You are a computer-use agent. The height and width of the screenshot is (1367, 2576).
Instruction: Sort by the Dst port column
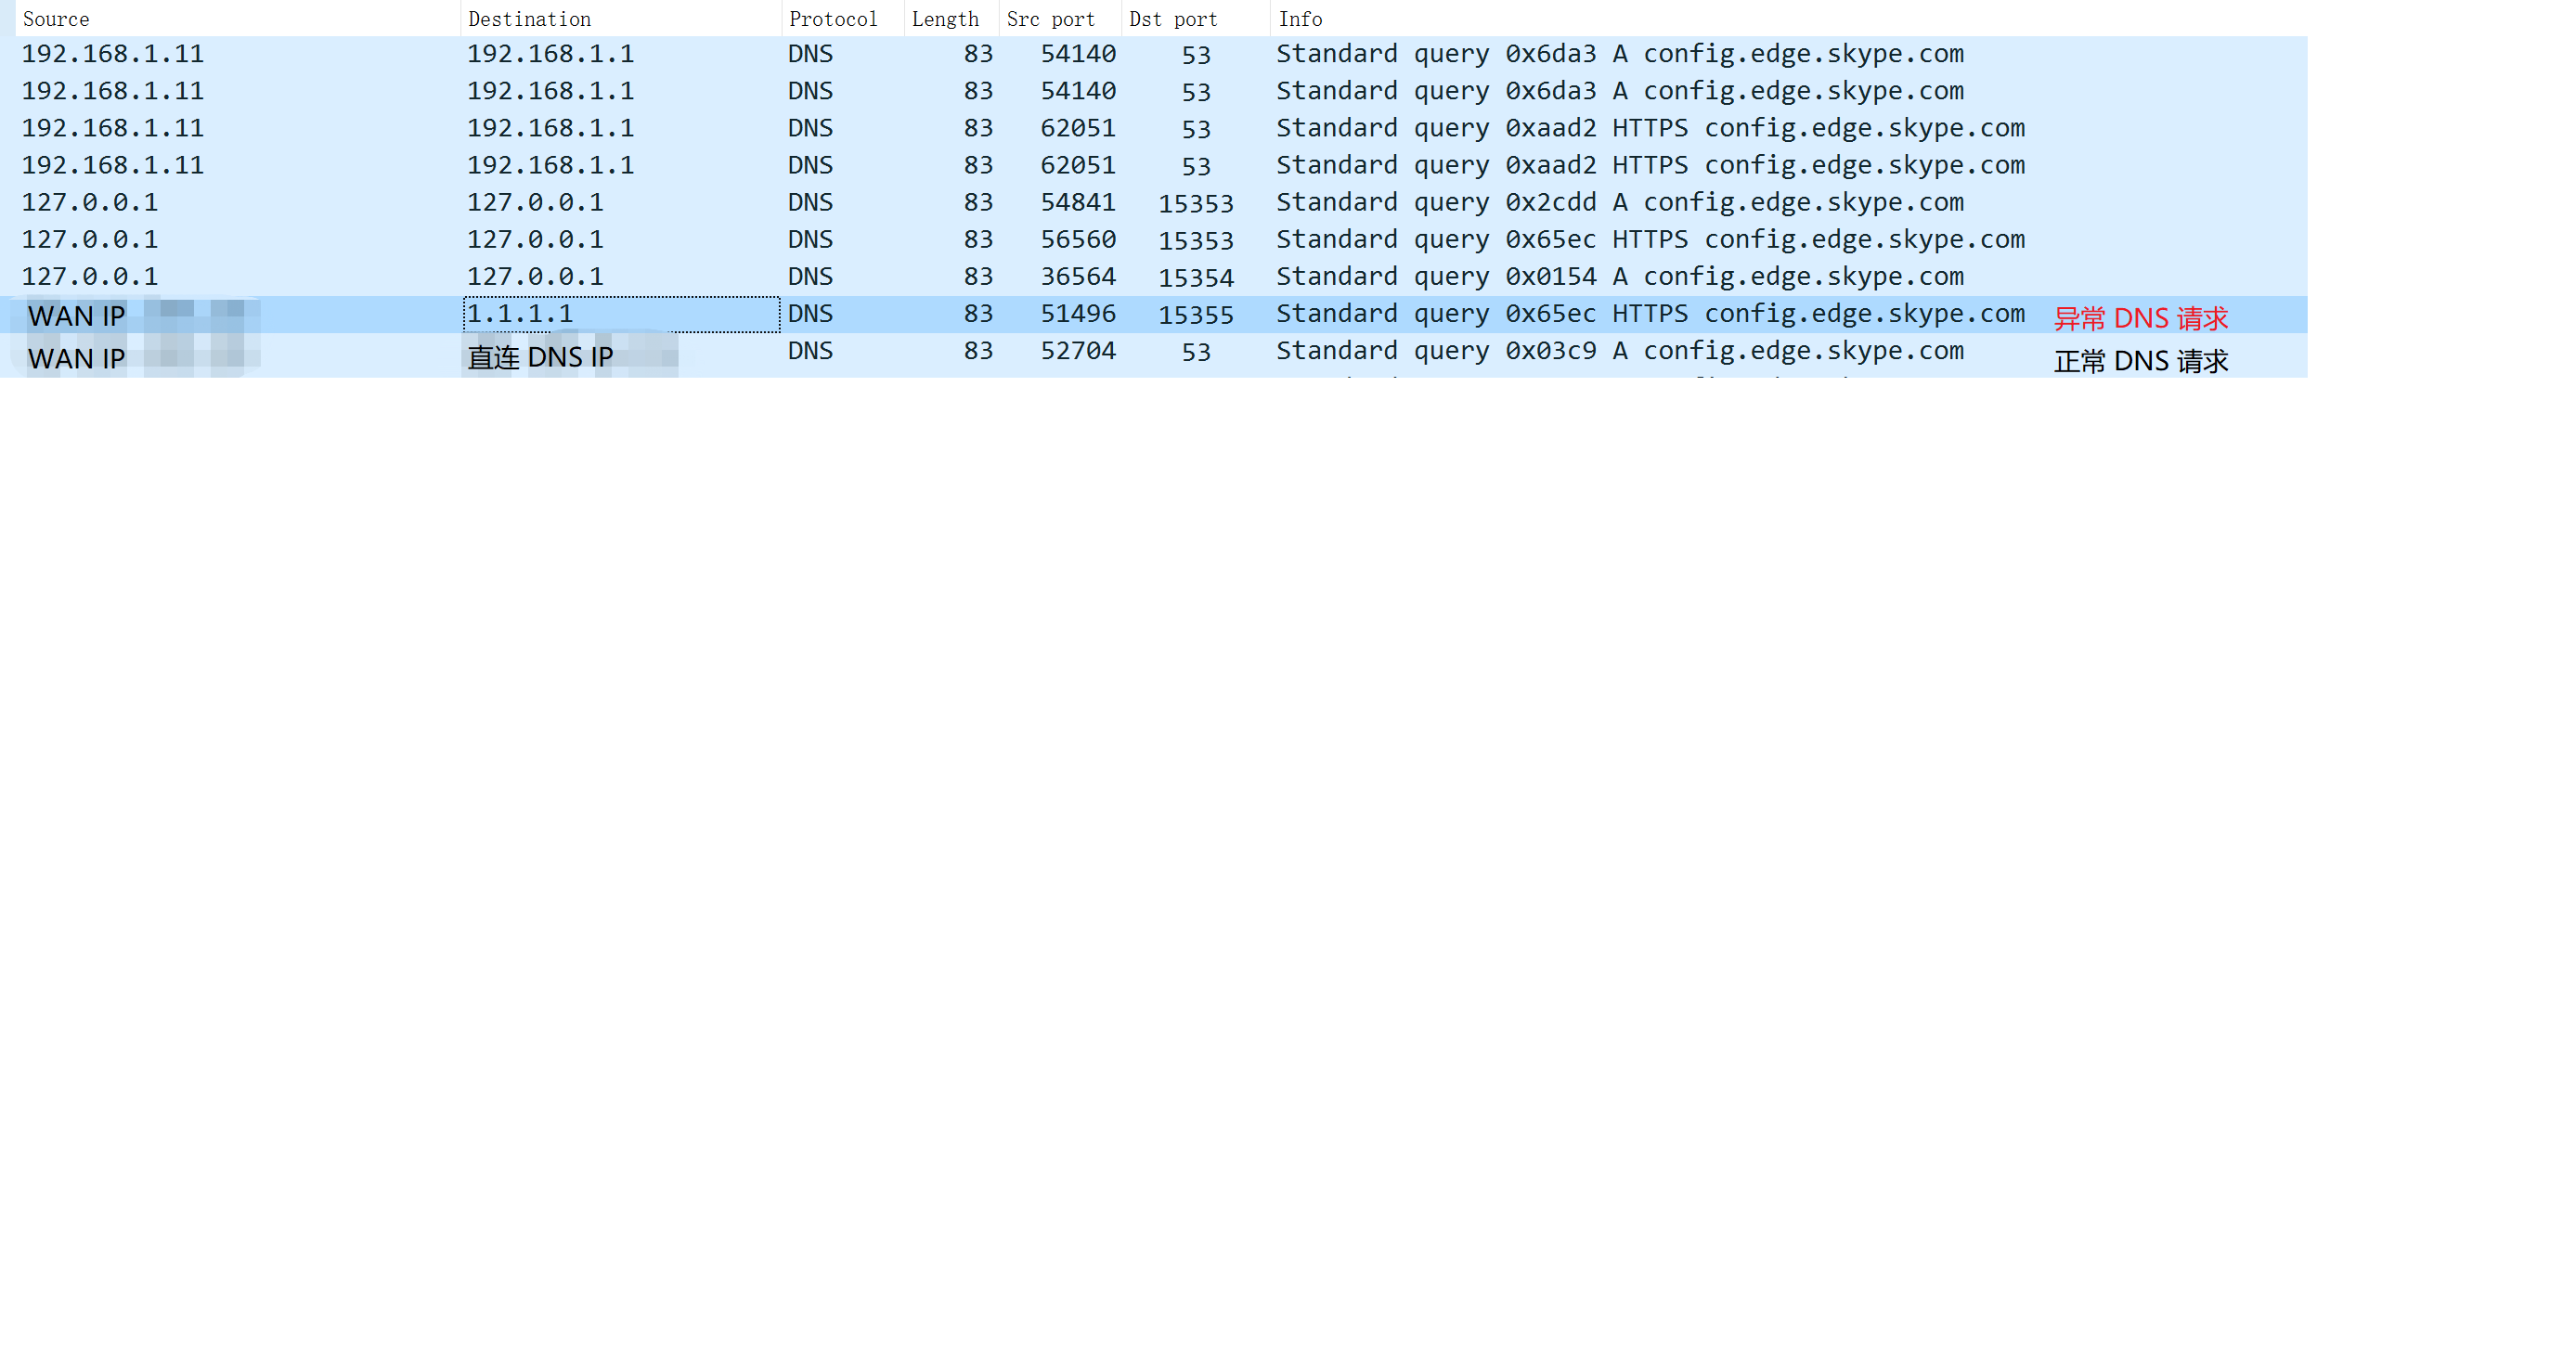(1171, 18)
